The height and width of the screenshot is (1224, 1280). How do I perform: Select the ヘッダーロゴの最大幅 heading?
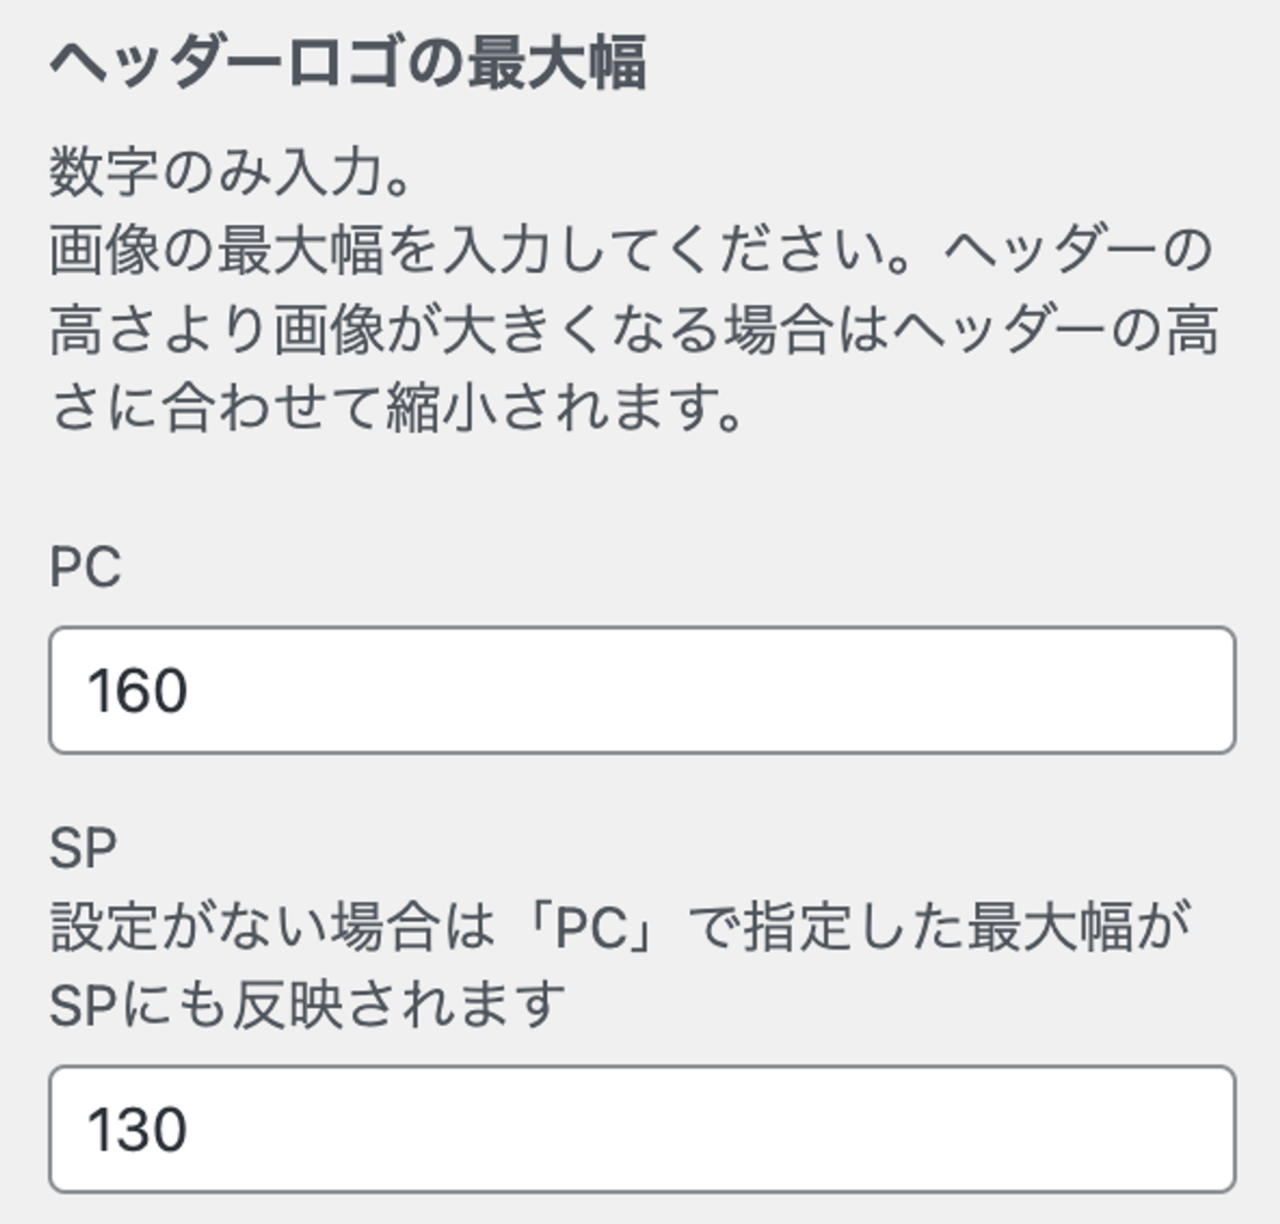click(x=348, y=63)
